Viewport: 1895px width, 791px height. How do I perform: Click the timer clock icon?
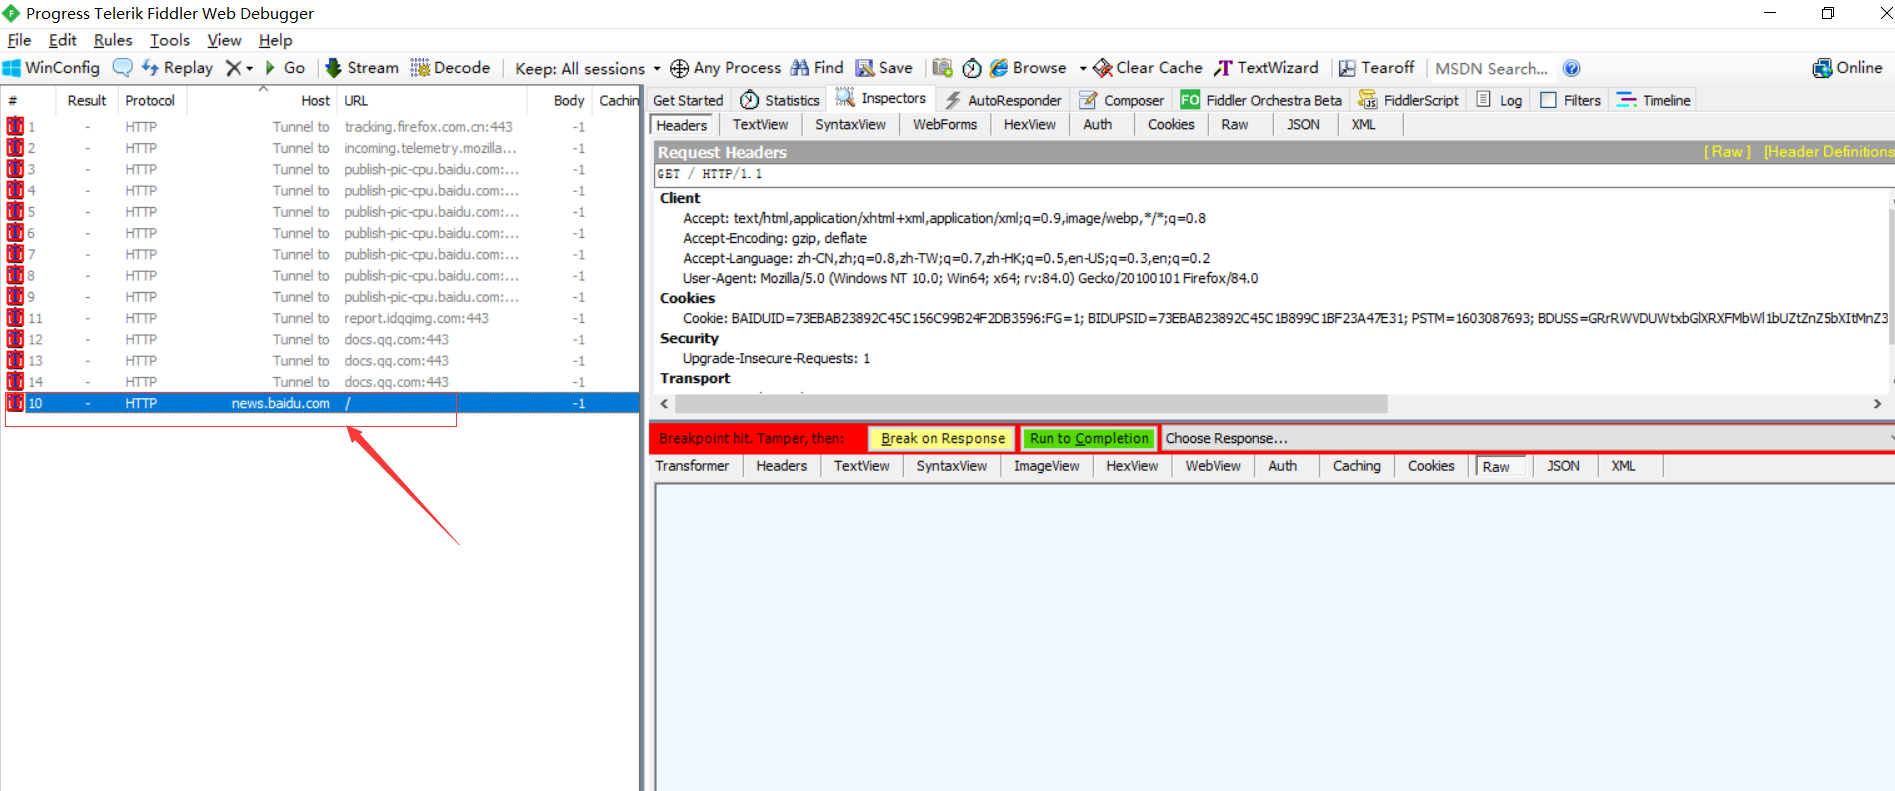pos(972,68)
